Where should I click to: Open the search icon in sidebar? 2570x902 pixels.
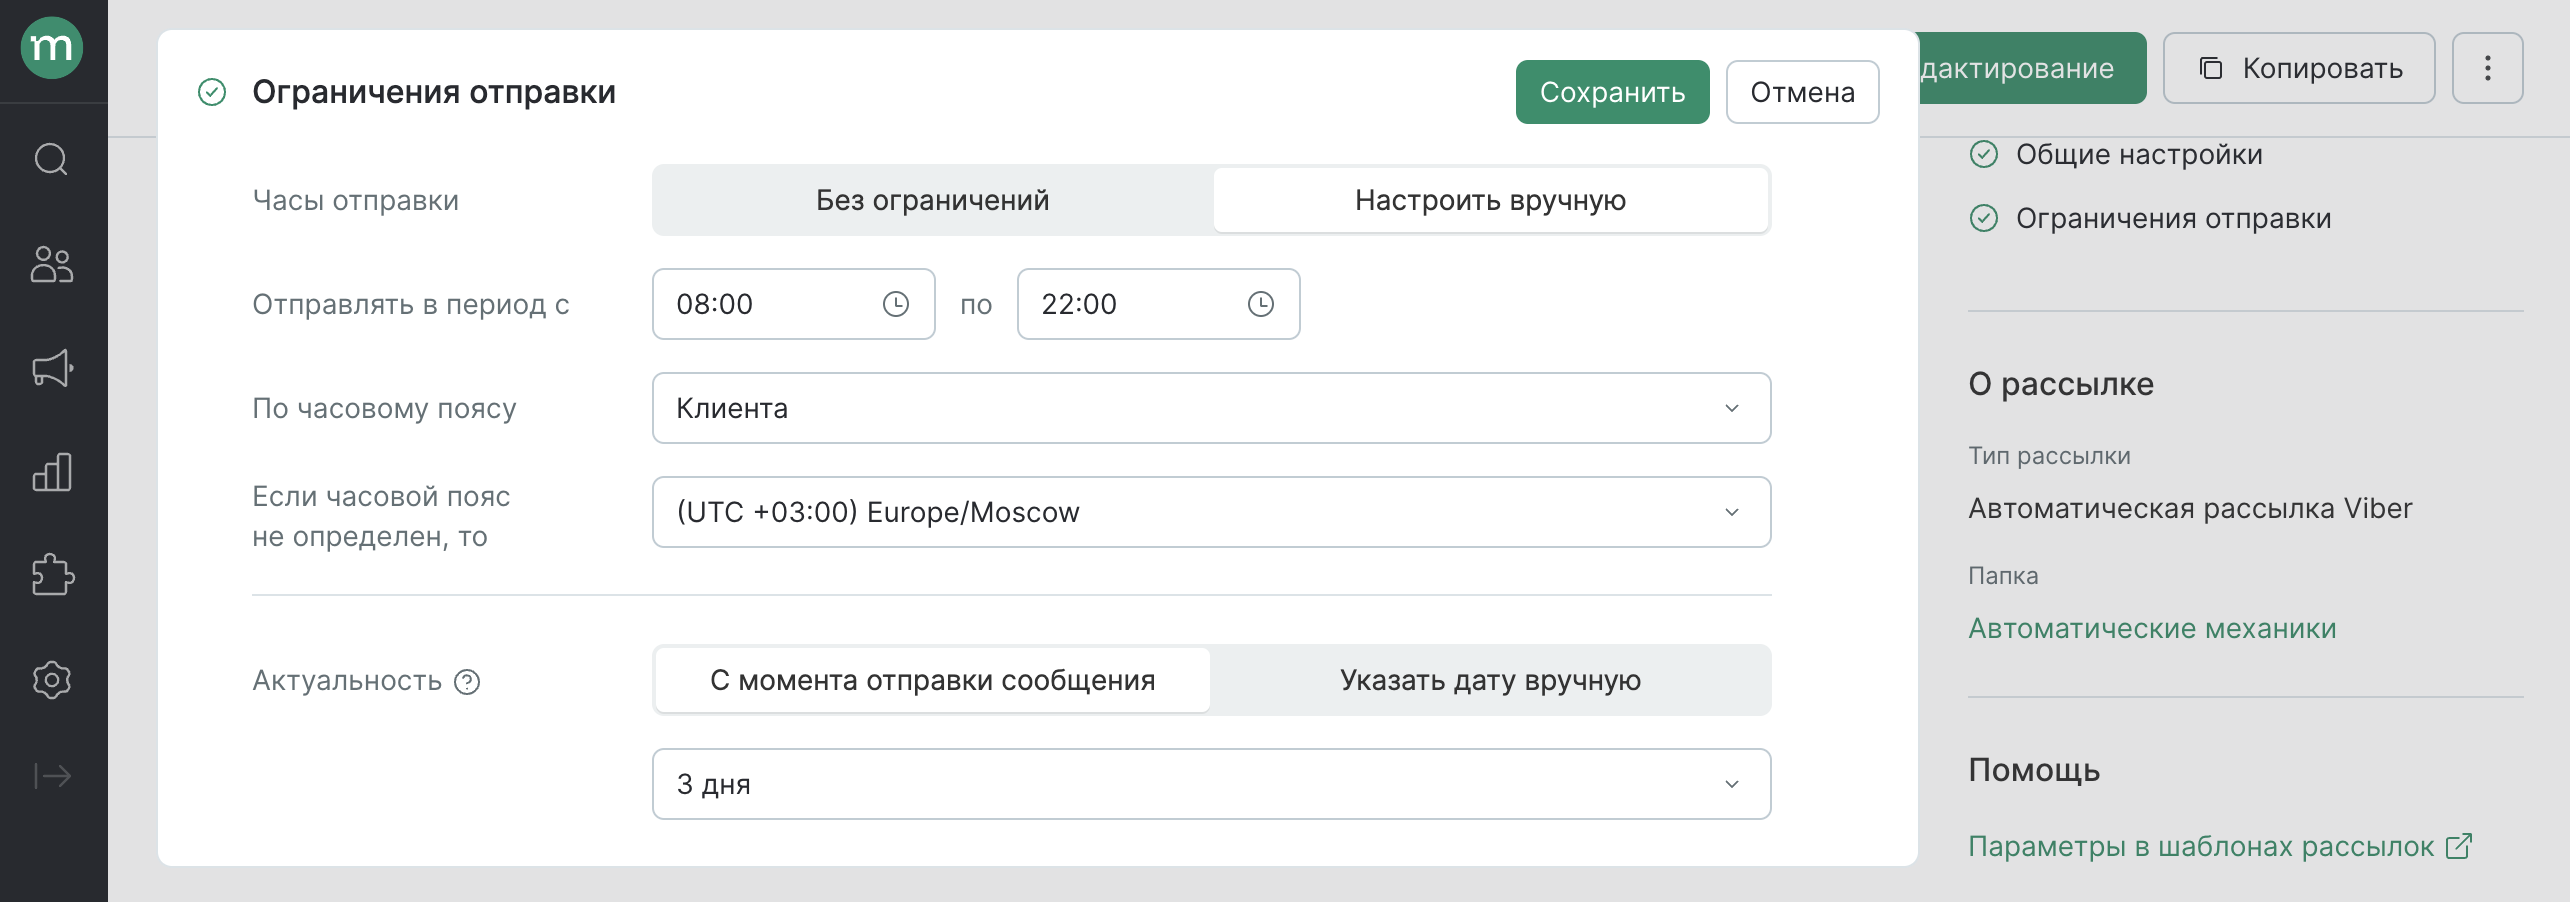52,159
